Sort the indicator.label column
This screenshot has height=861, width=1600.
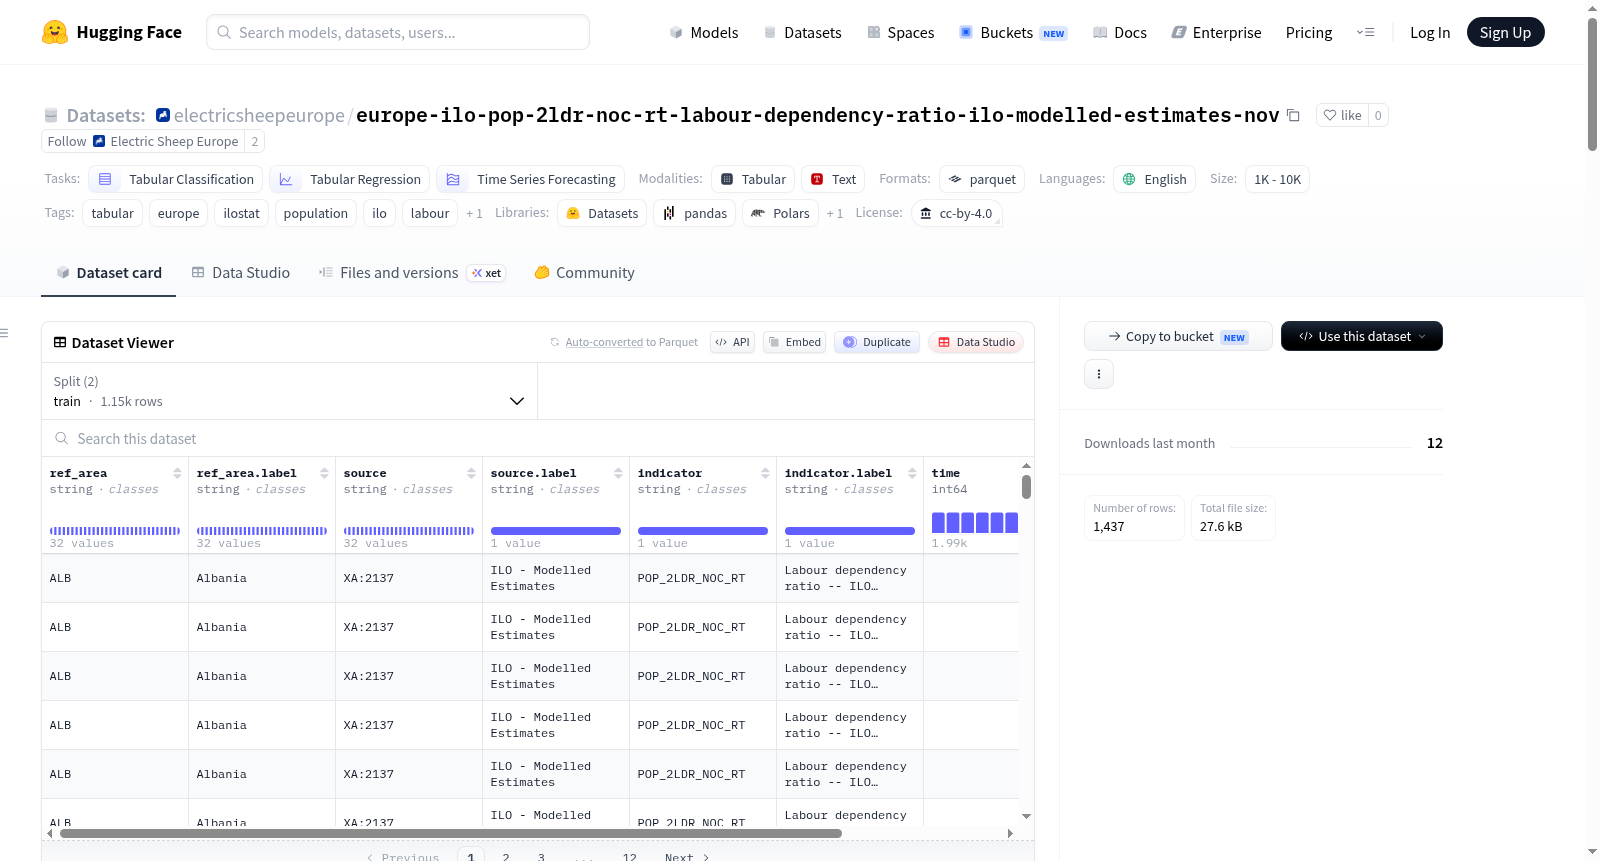click(912, 473)
